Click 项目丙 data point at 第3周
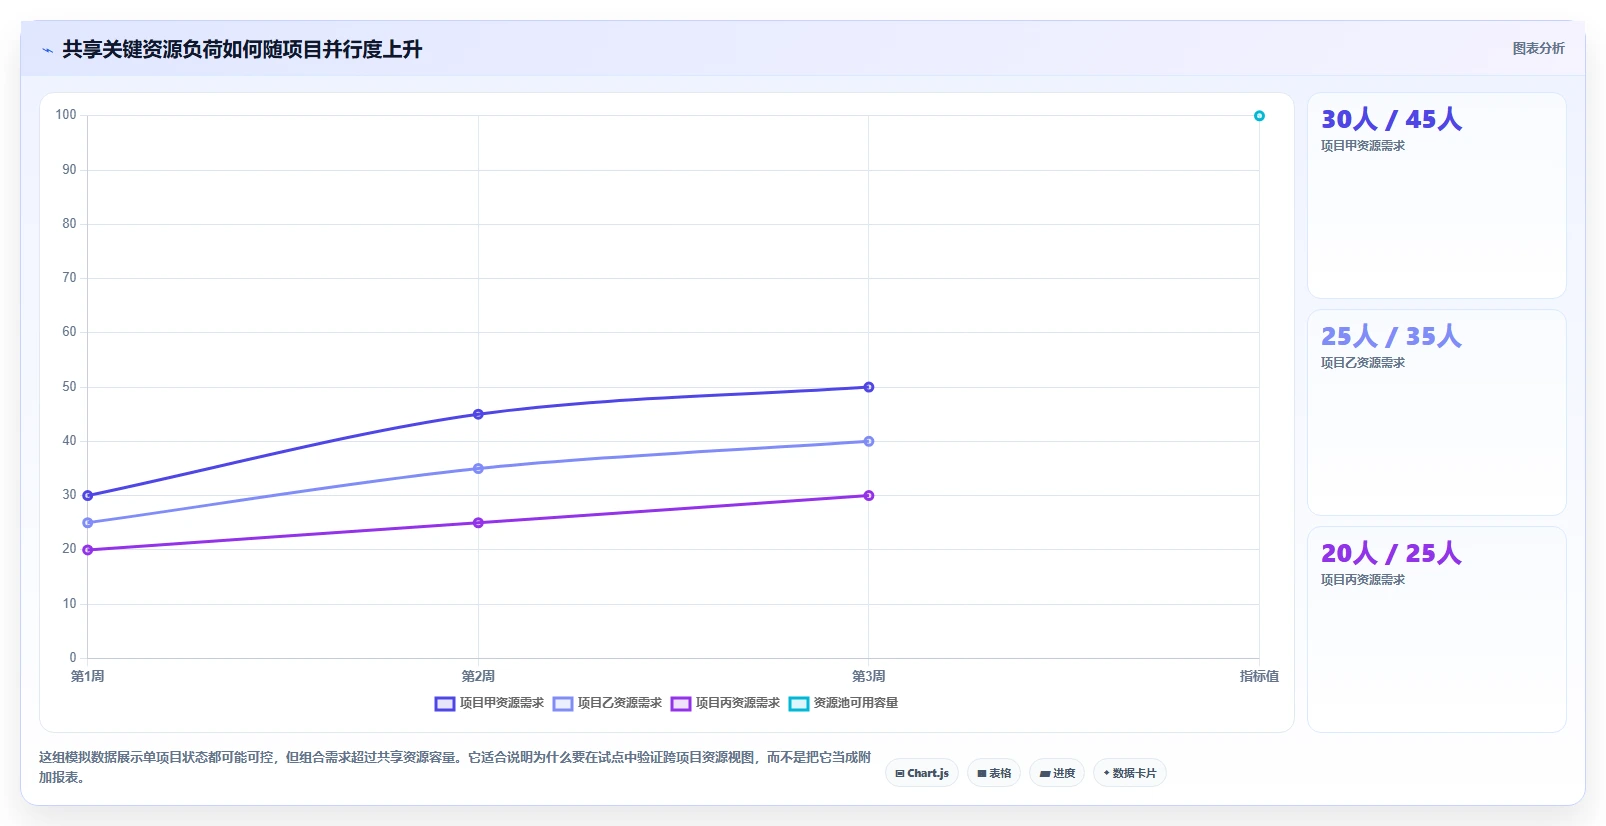The height and width of the screenshot is (826, 1606). pos(869,495)
